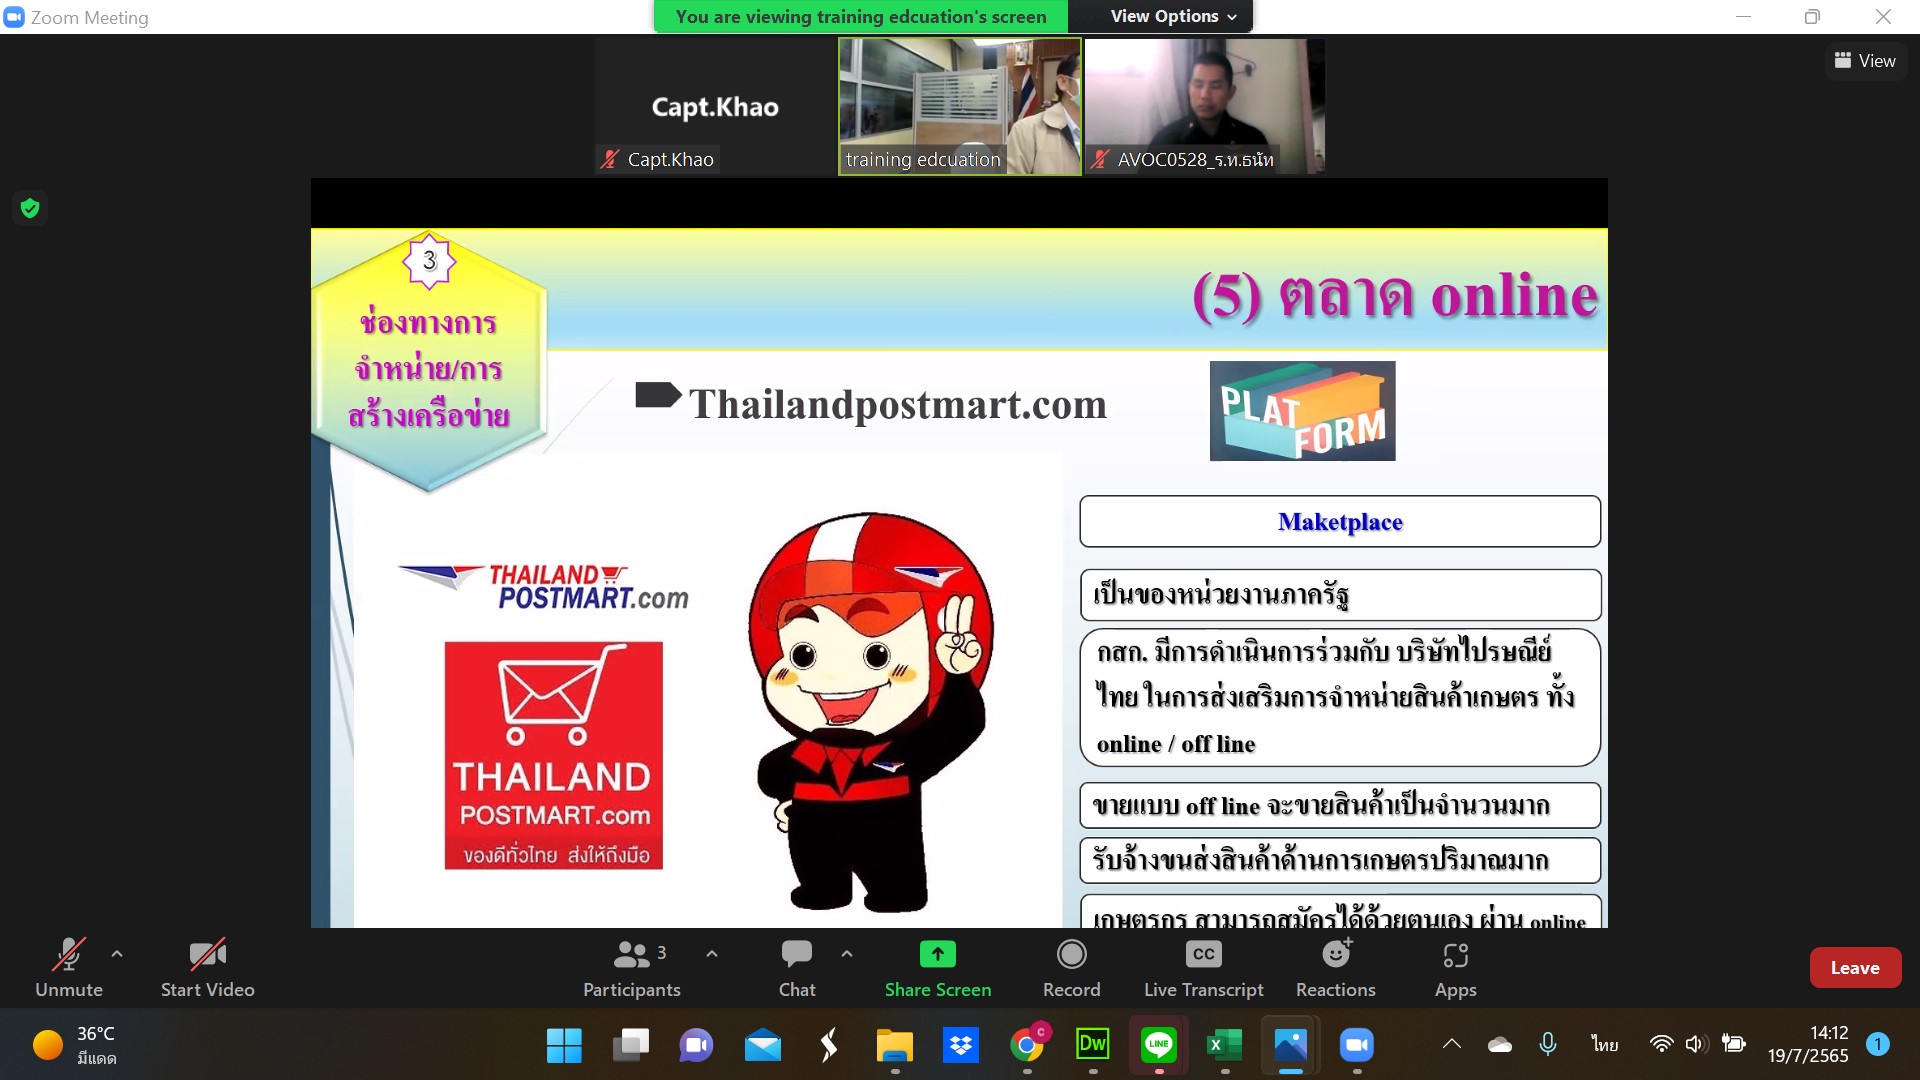Viewport: 1920px width, 1080px height.
Task: Open clock and date 19/7/2565
Action: pos(1808,1044)
